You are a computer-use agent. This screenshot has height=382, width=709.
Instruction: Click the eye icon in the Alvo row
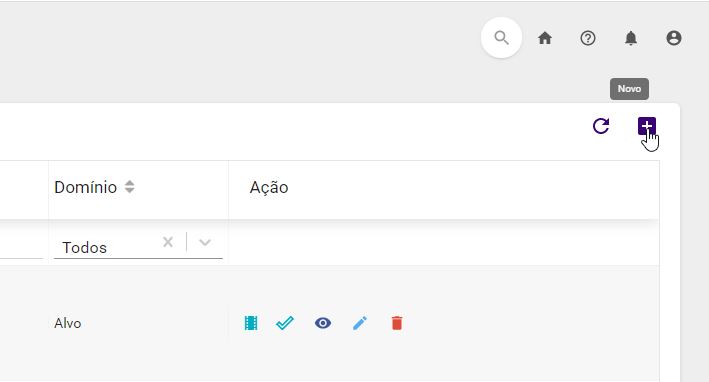323,323
